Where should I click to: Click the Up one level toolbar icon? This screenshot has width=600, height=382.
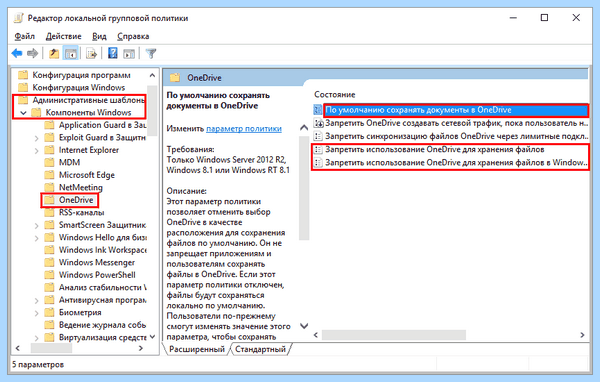pos(54,53)
